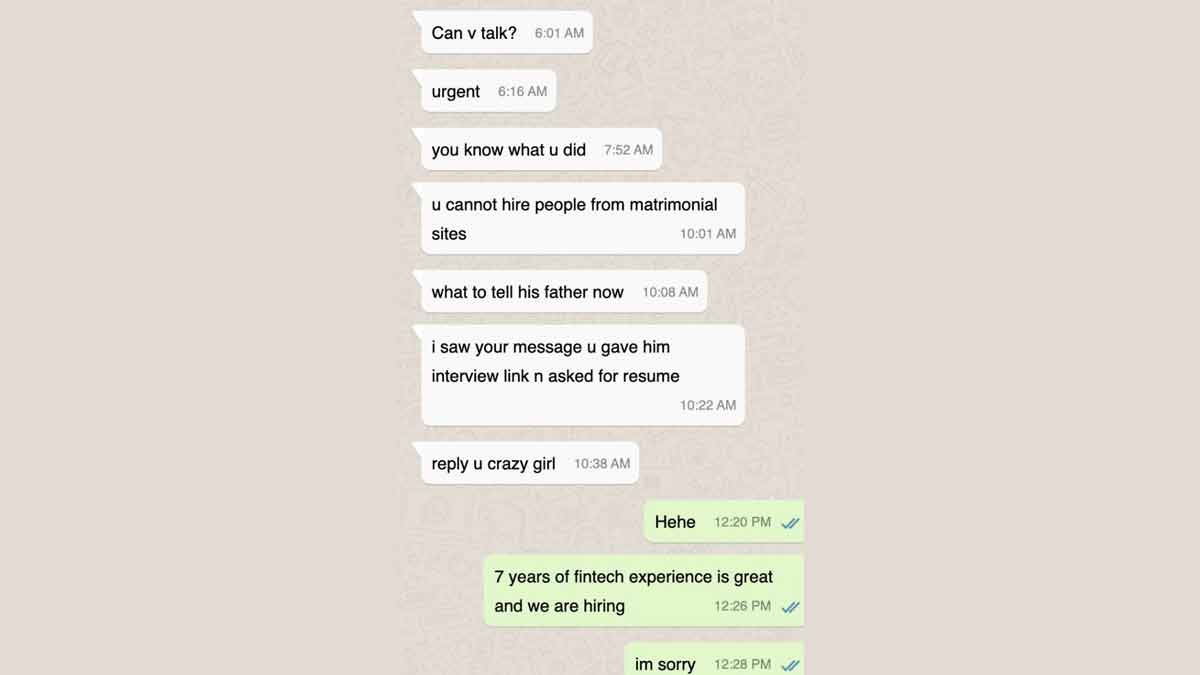
Task: Click the 6:01 AM timestamp
Action: tap(559, 33)
